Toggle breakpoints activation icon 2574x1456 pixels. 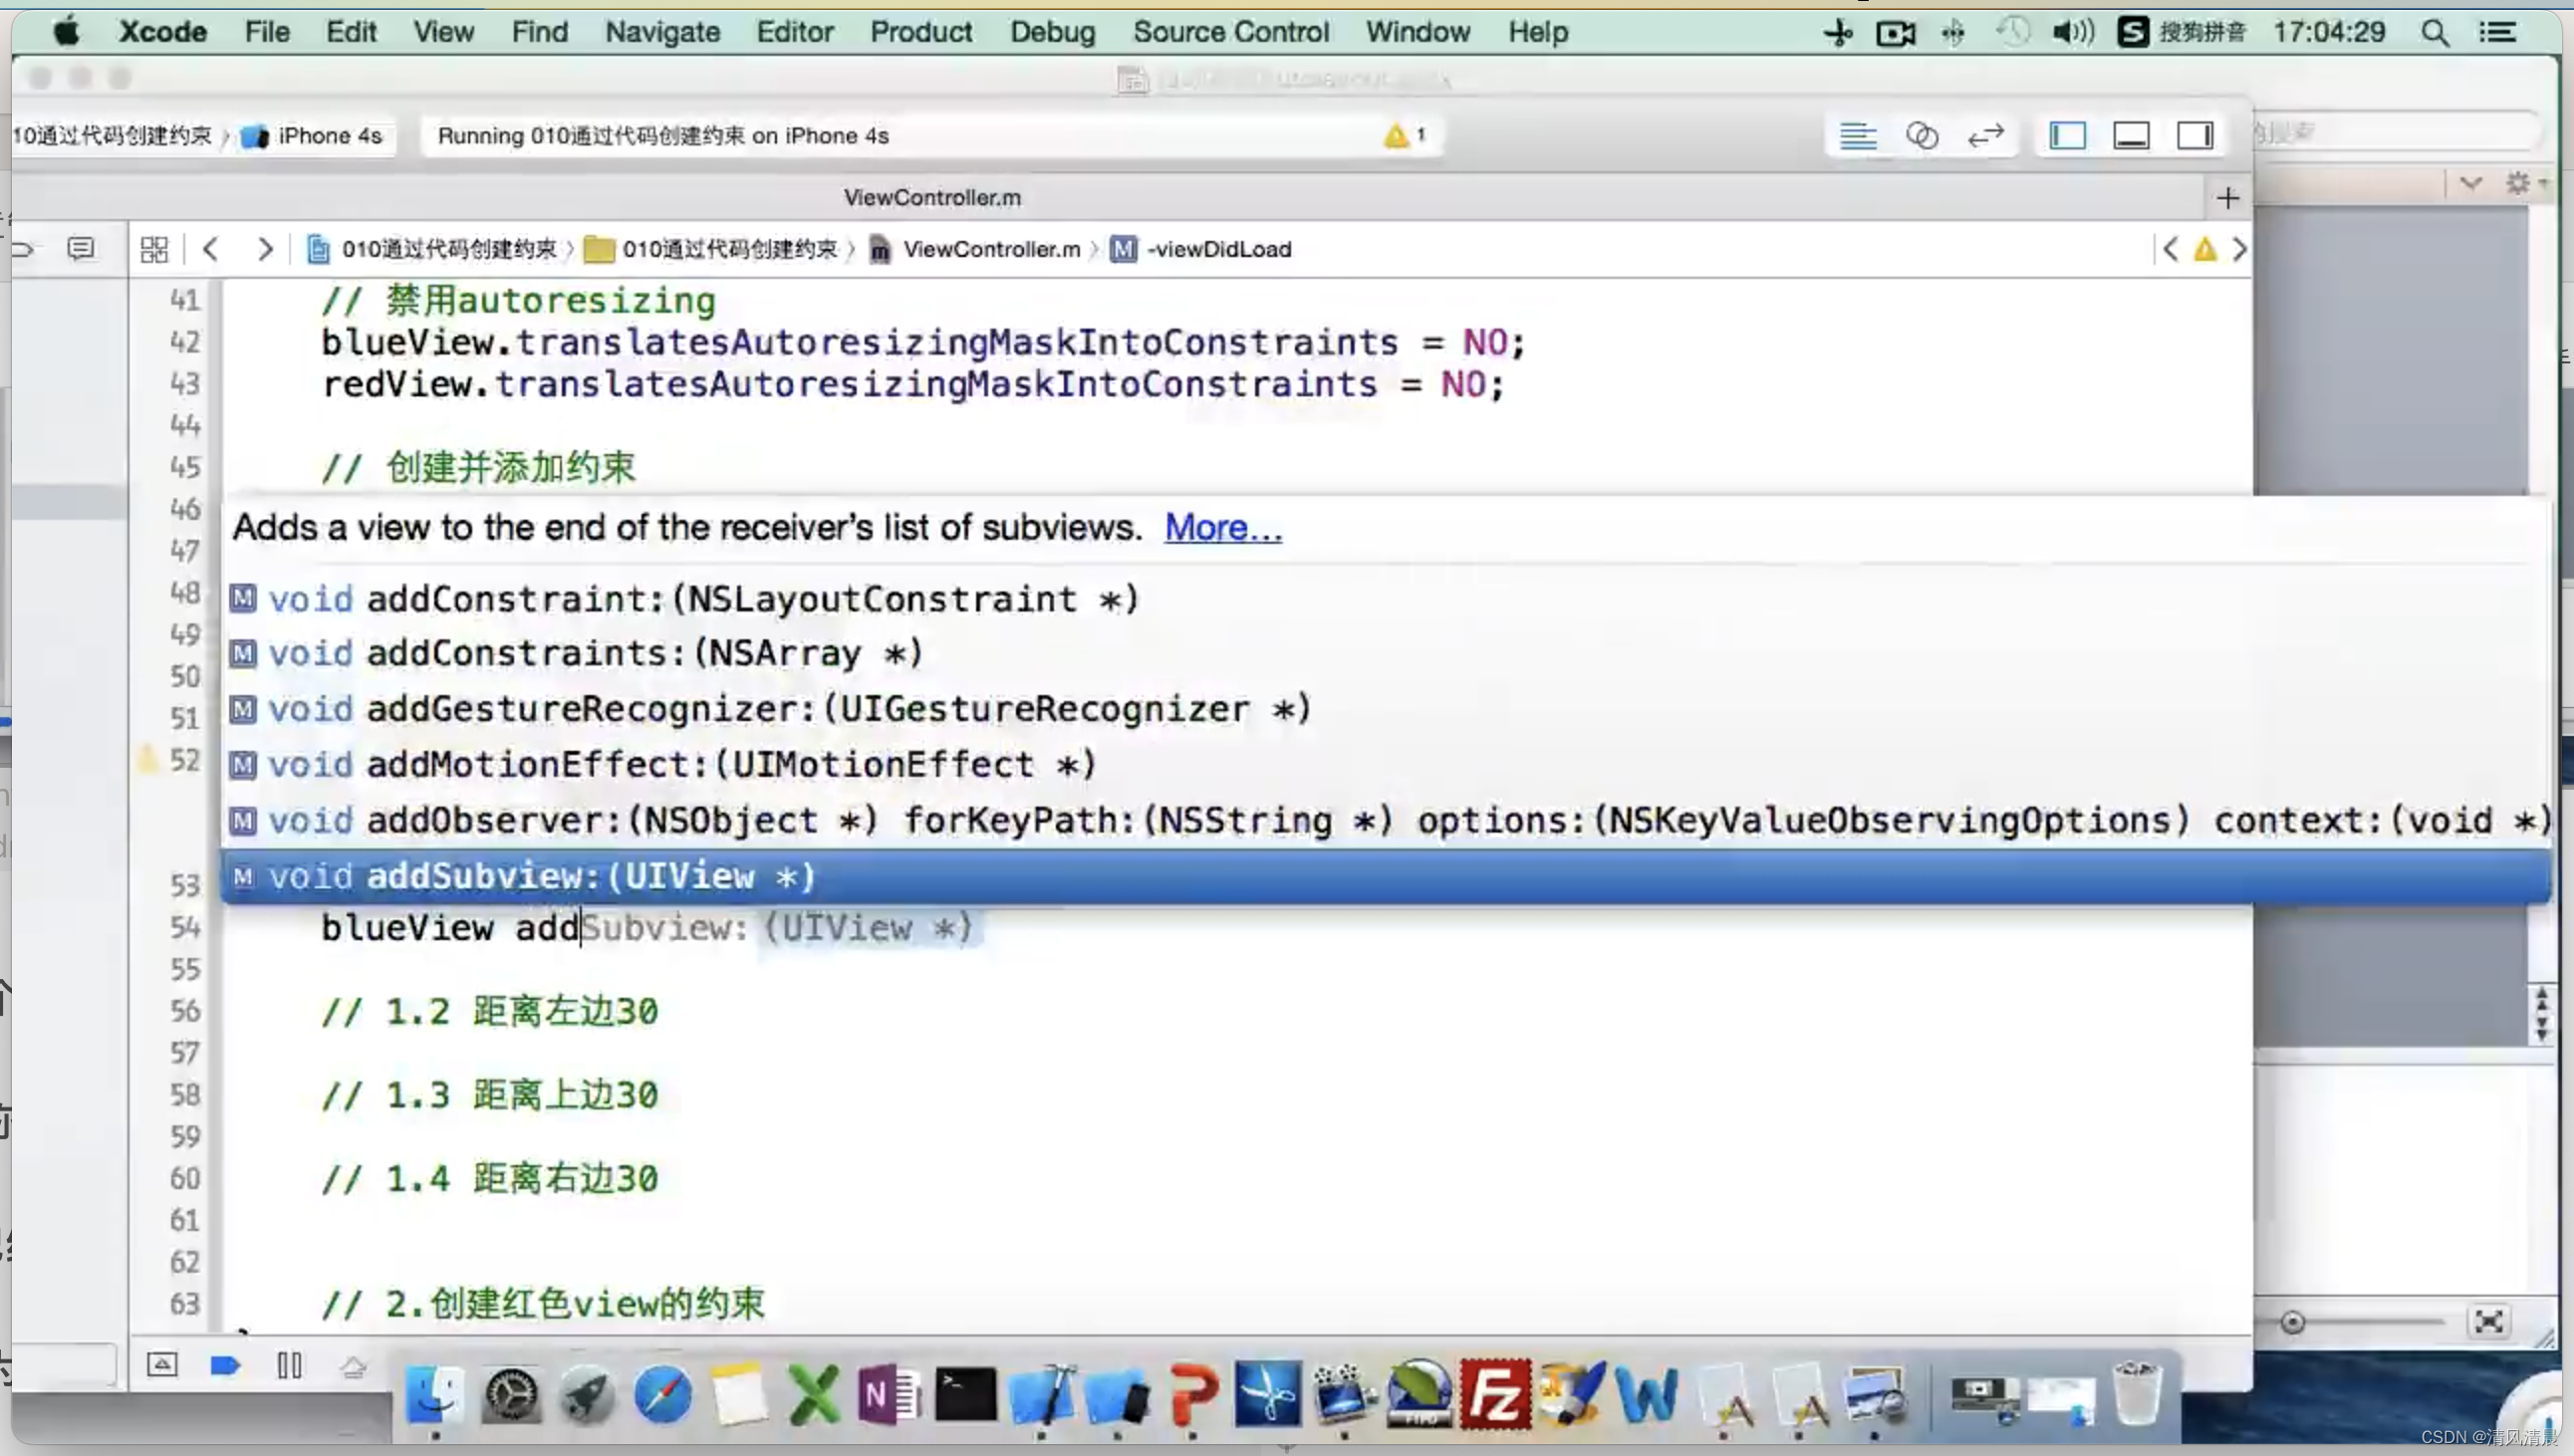click(x=226, y=1365)
